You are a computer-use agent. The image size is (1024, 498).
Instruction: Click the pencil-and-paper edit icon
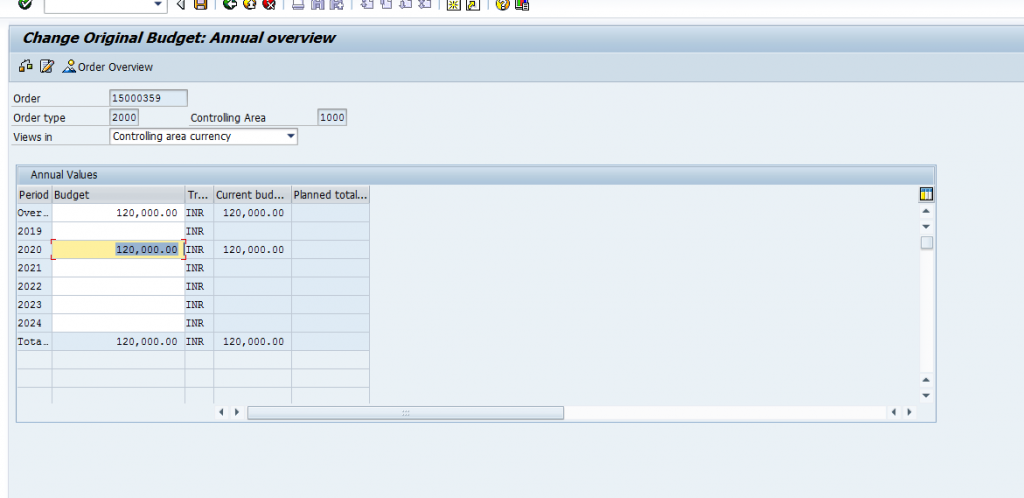pyautogui.click(x=46, y=66)
